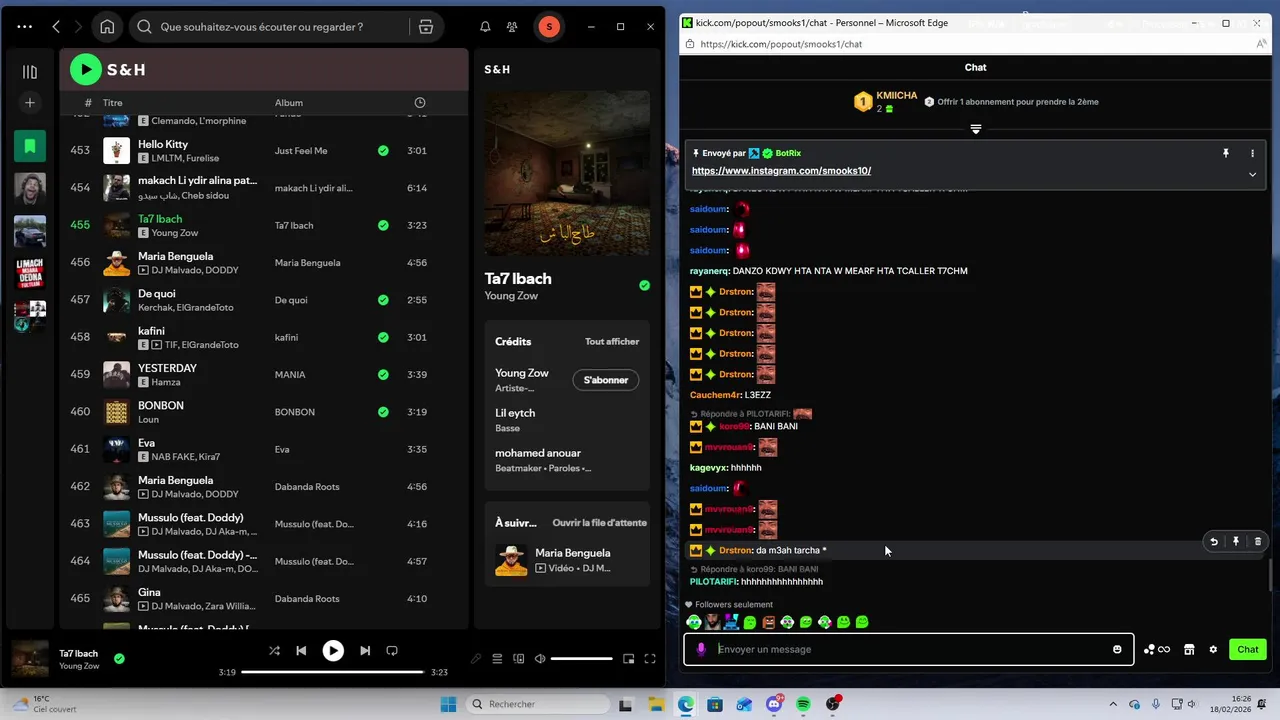Sort by Titre column header
The image size is (1280, 720).
pyautogui.click(x=112, y=103)
